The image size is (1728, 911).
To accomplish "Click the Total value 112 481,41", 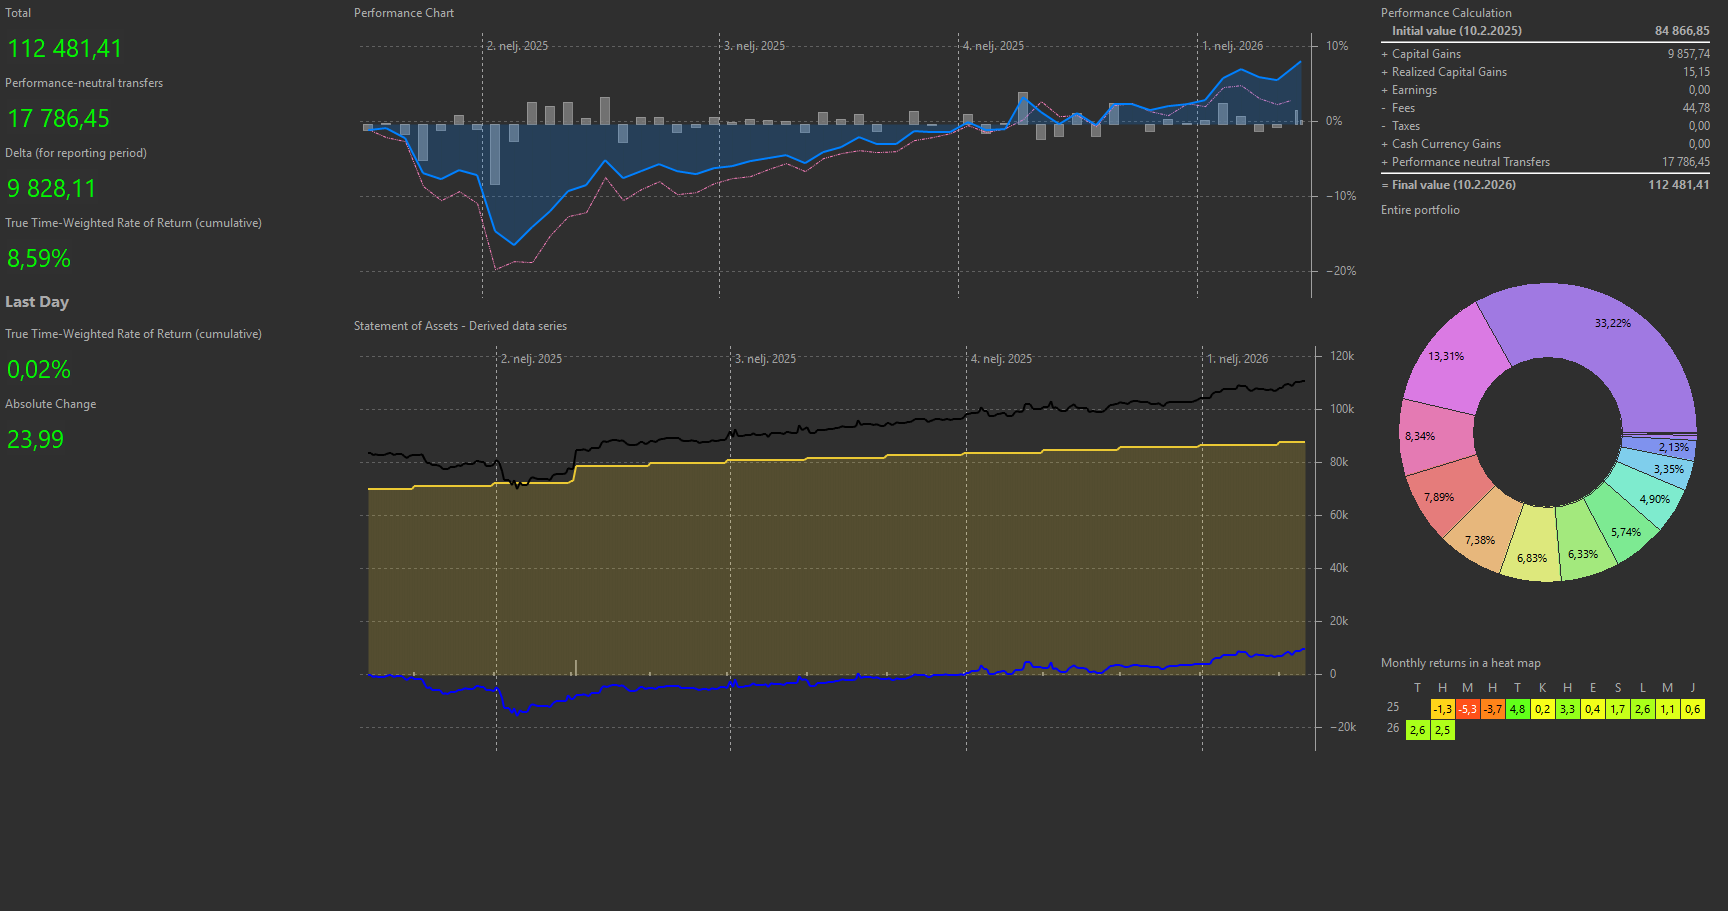I will [x=65, y=49].
